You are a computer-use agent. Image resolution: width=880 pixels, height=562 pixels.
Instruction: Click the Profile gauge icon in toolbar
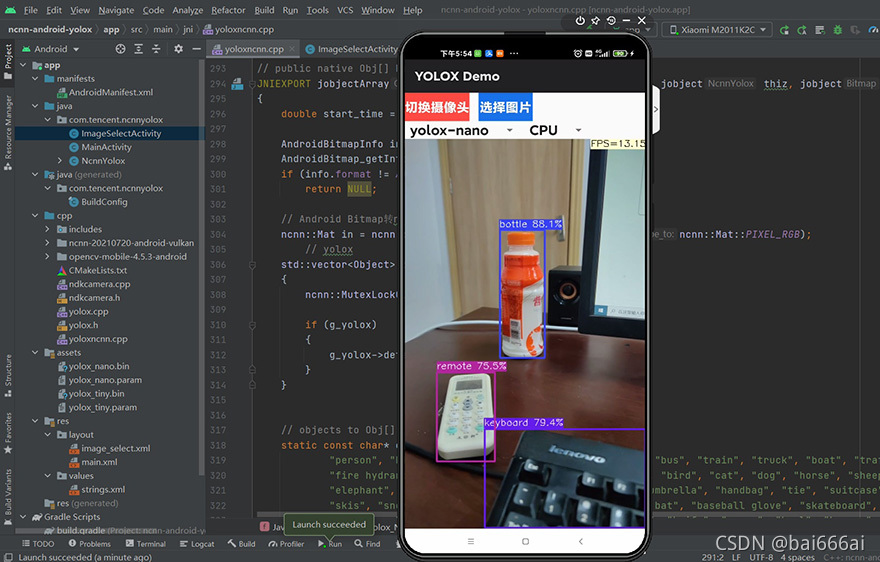pos(873,30)
